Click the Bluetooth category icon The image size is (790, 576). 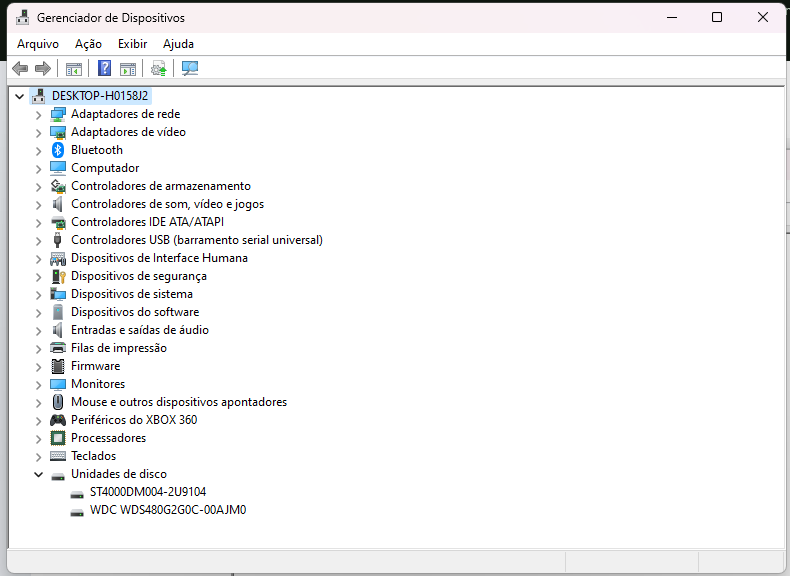[x=58, y=150]
